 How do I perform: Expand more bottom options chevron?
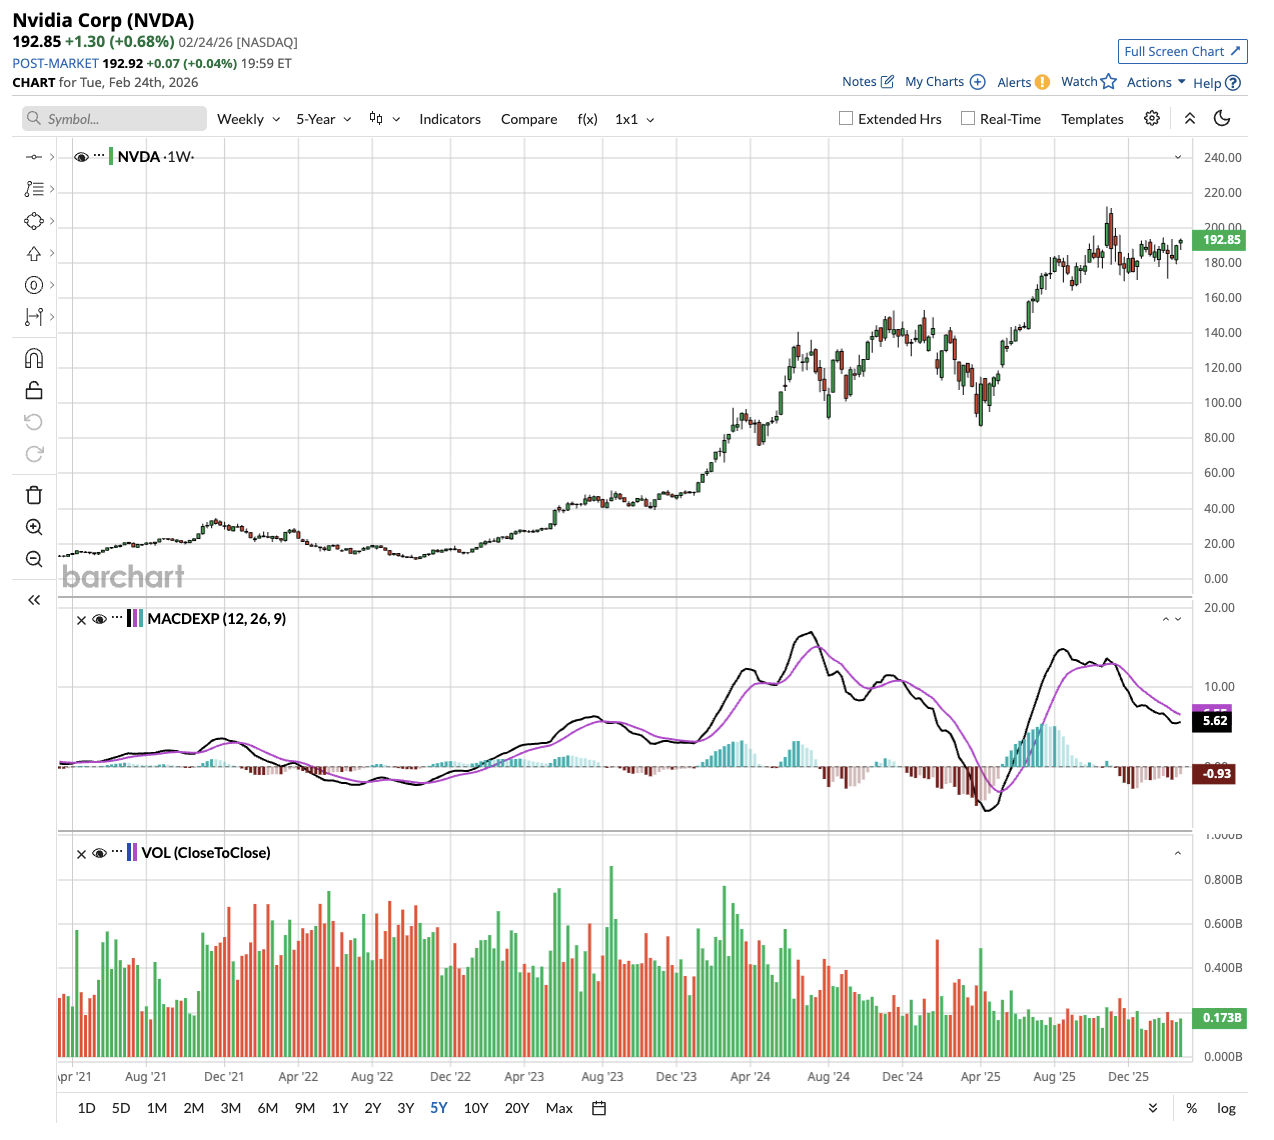[x=1153, y=1108]
